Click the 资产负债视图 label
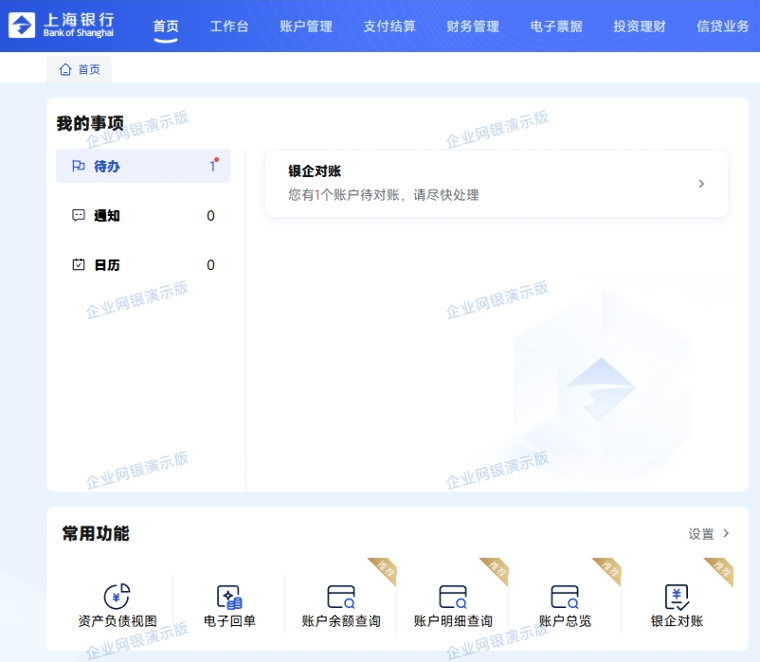 (x=117, y=621)
